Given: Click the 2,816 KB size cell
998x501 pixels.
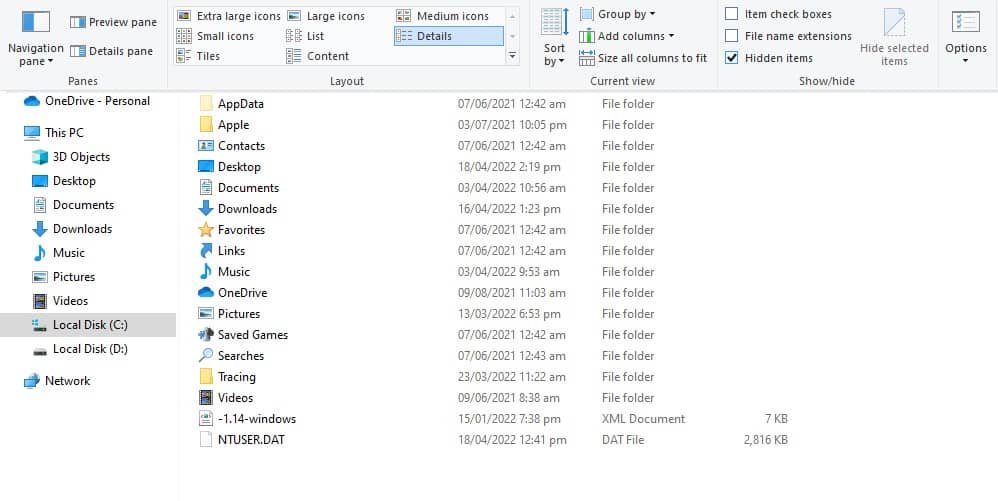Looking at the screenshot, I should click(x=766, y=440).
